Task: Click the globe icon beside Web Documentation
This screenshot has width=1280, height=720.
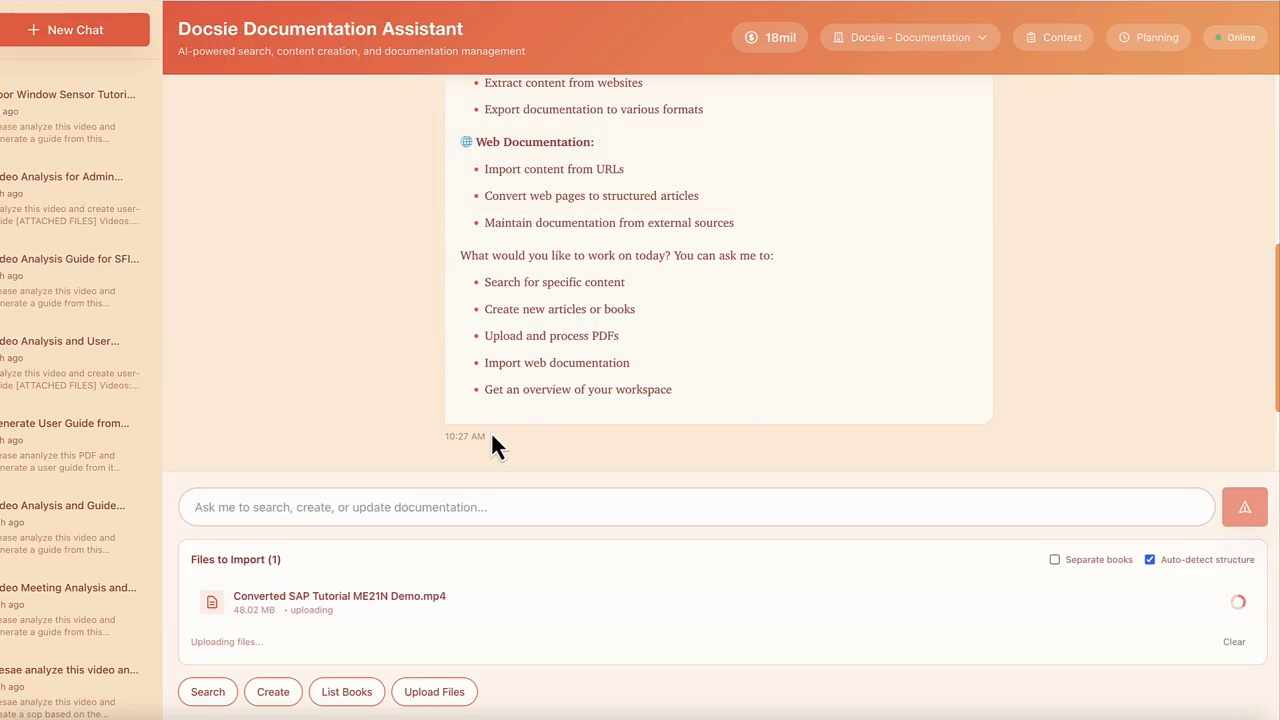Action: point(466,141)
